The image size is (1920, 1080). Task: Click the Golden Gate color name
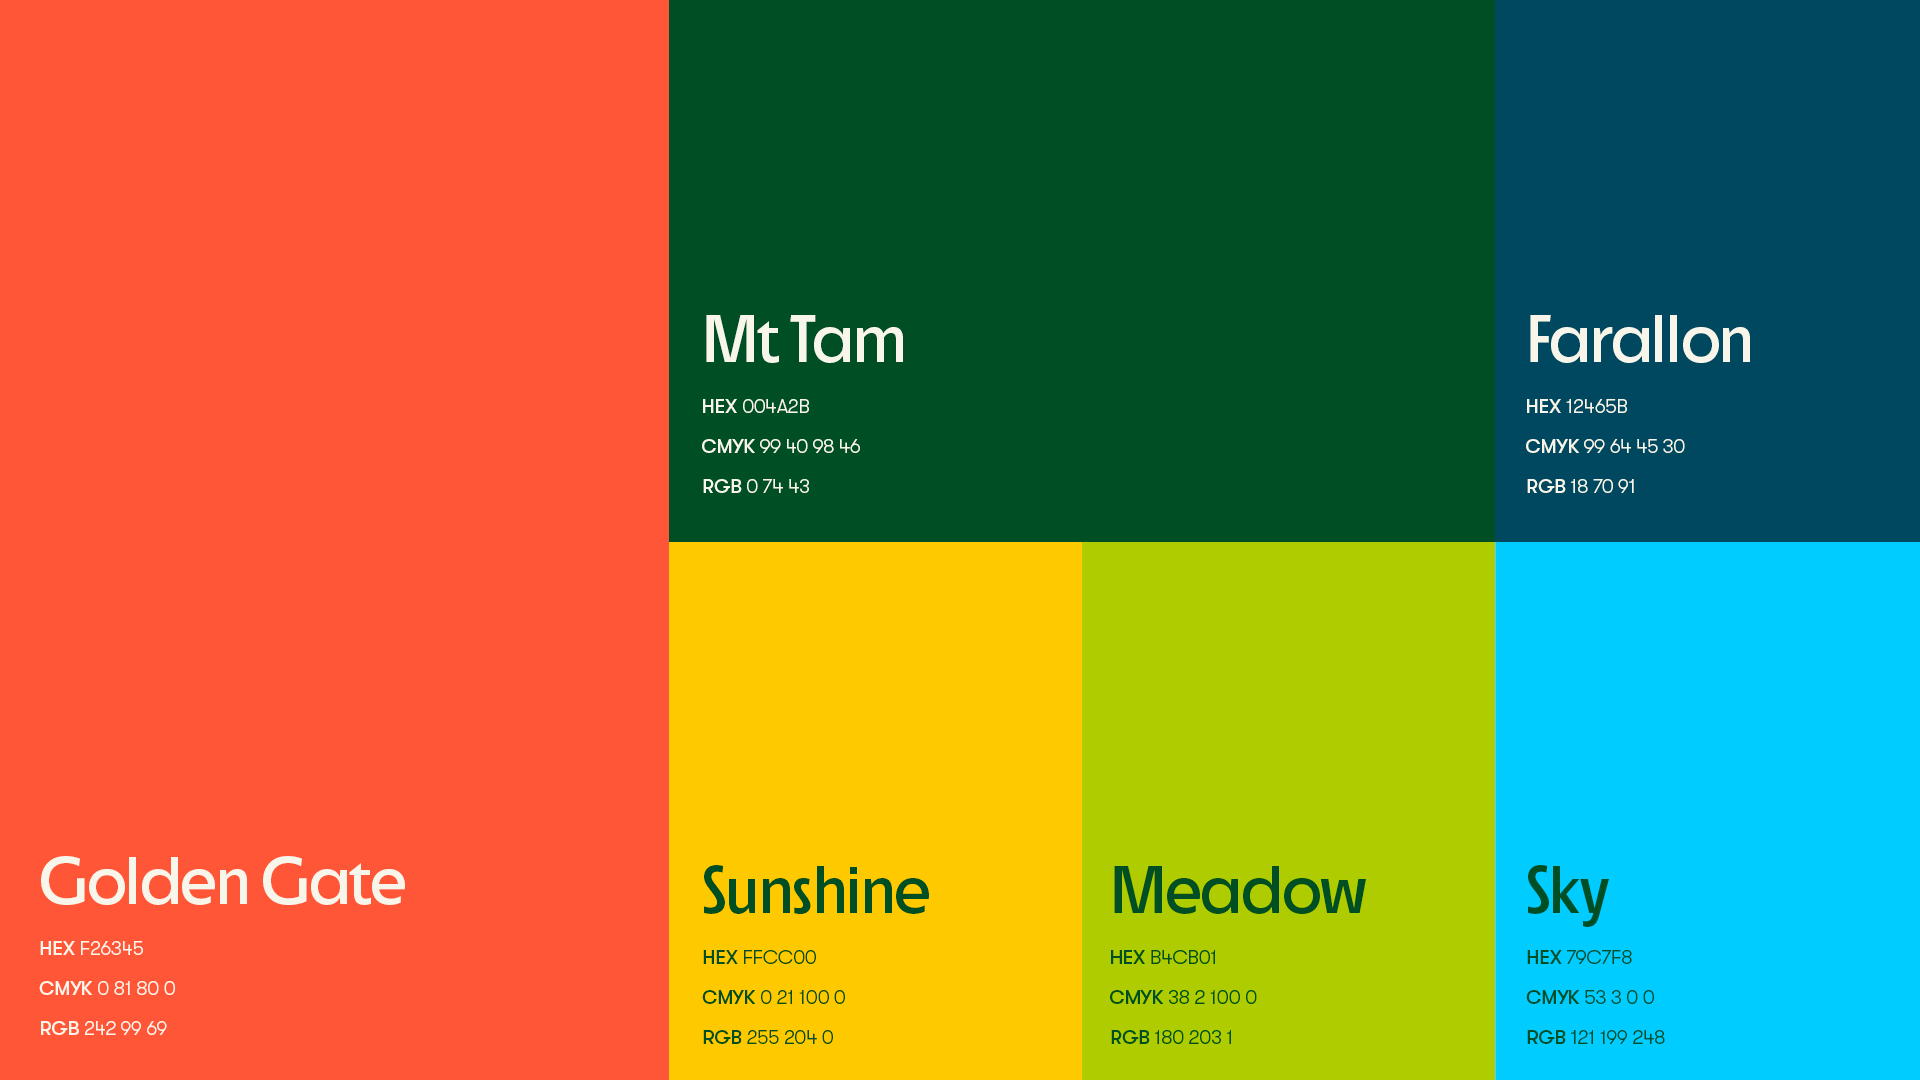[x=222, y=881]
